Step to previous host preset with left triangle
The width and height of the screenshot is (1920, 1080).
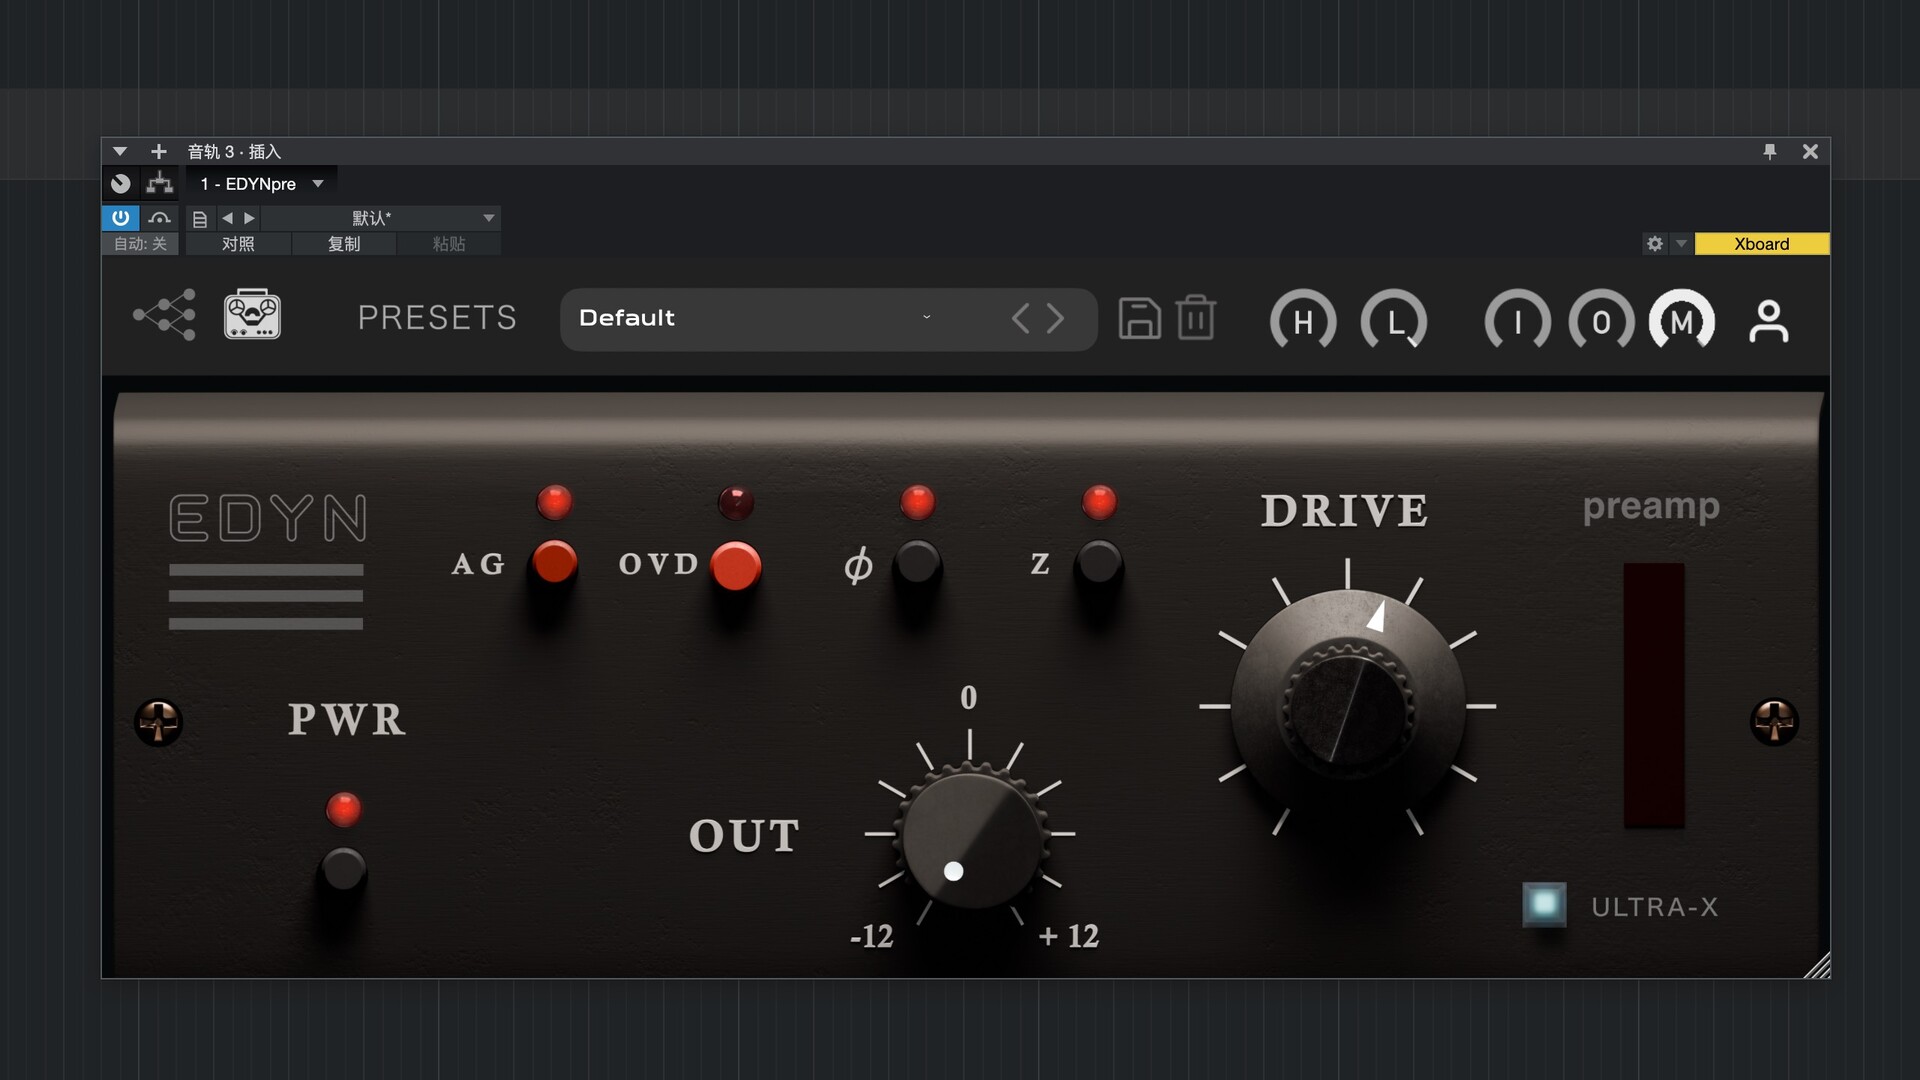coord(227,218)
